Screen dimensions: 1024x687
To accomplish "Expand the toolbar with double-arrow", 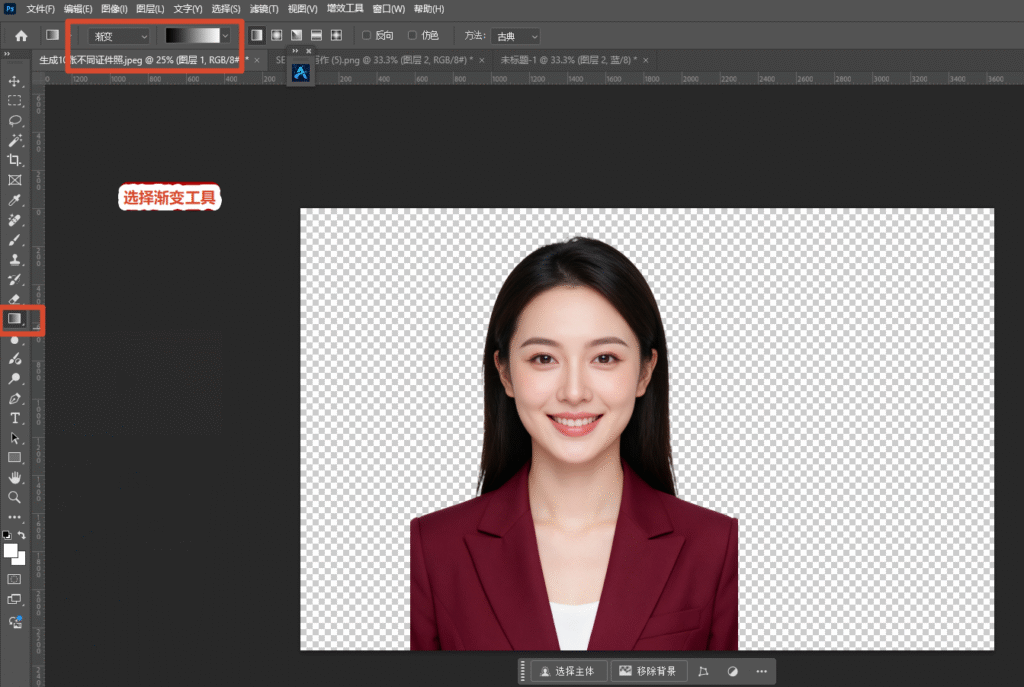I will click(7, 54).
